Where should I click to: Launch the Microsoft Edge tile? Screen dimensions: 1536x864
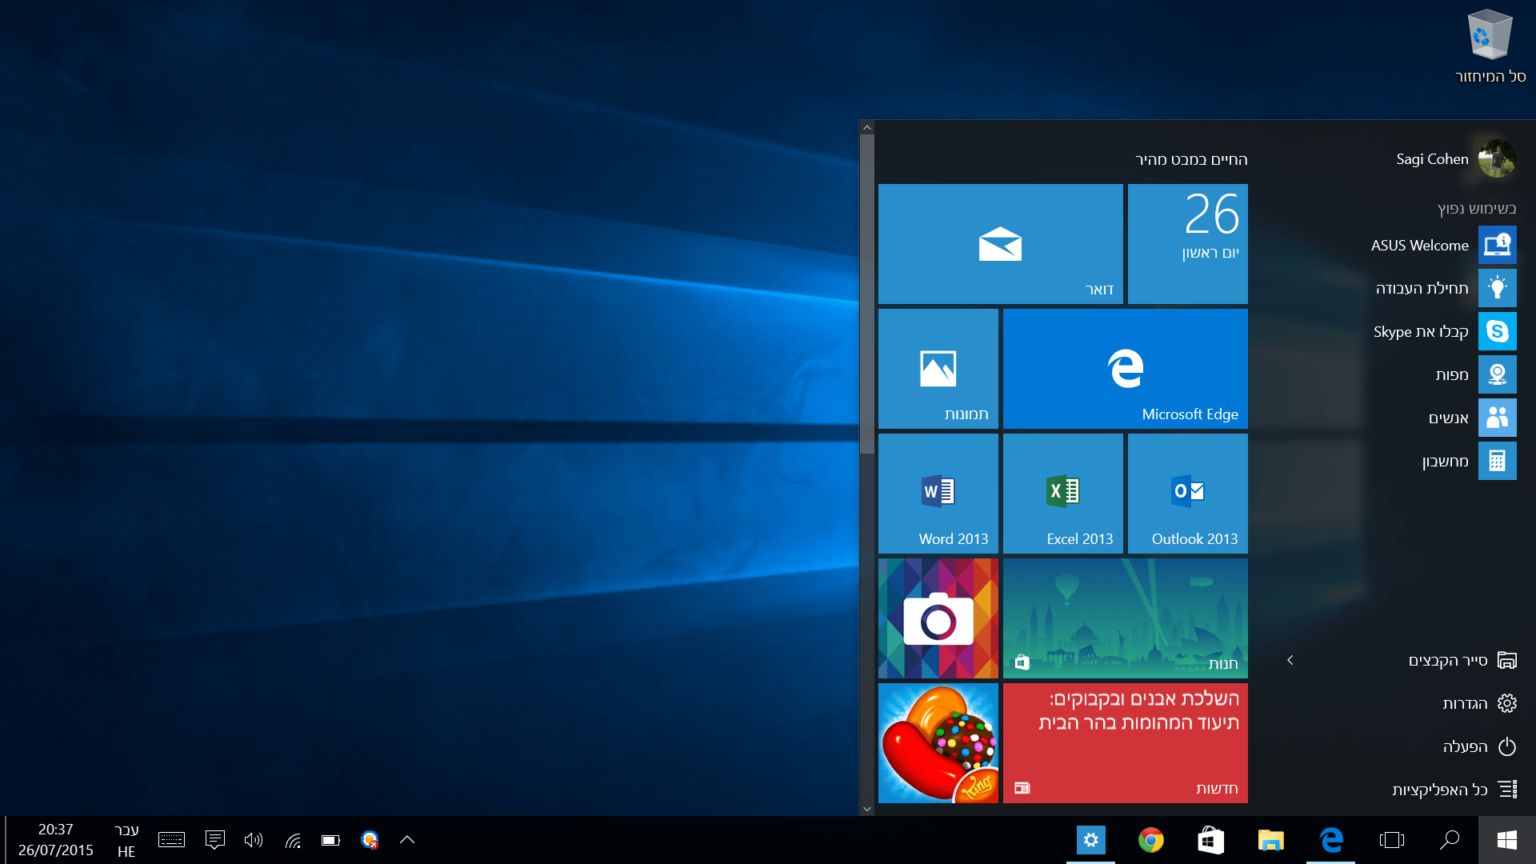1125,369
